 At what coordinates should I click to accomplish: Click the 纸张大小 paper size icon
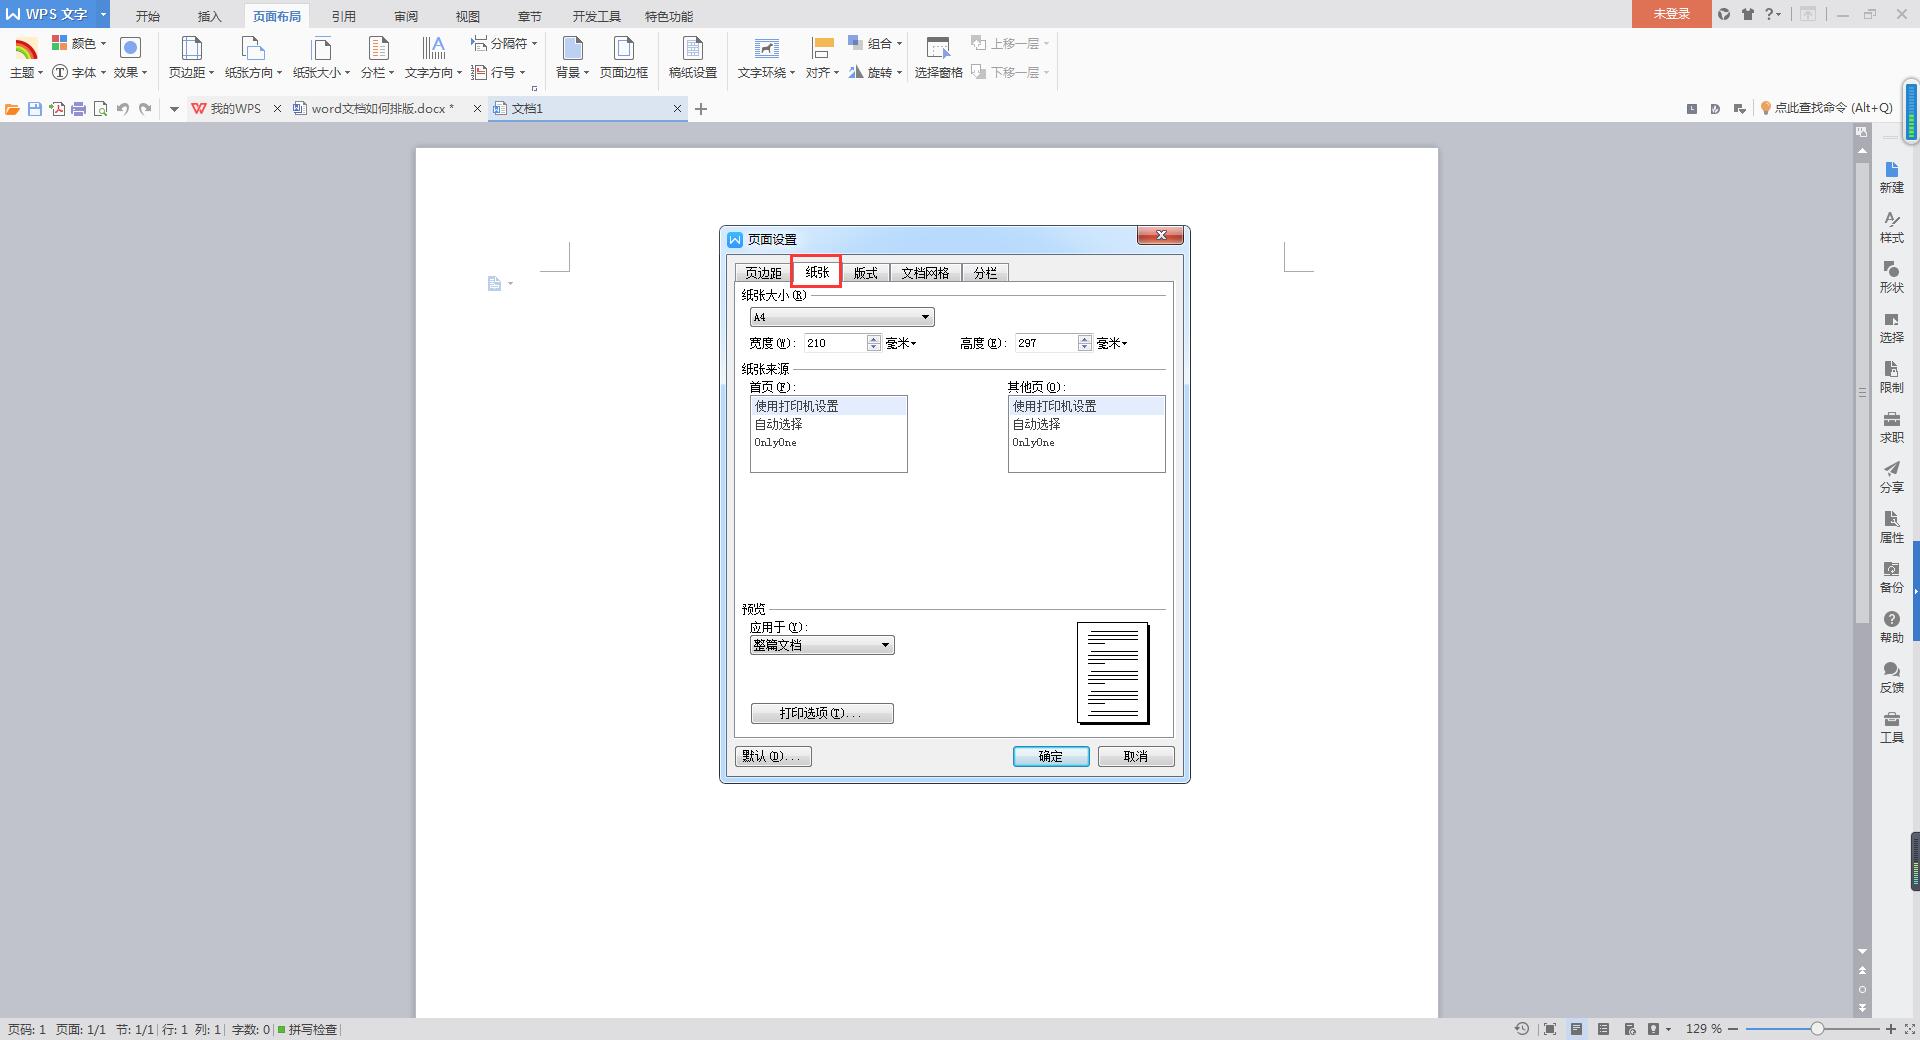321,48
